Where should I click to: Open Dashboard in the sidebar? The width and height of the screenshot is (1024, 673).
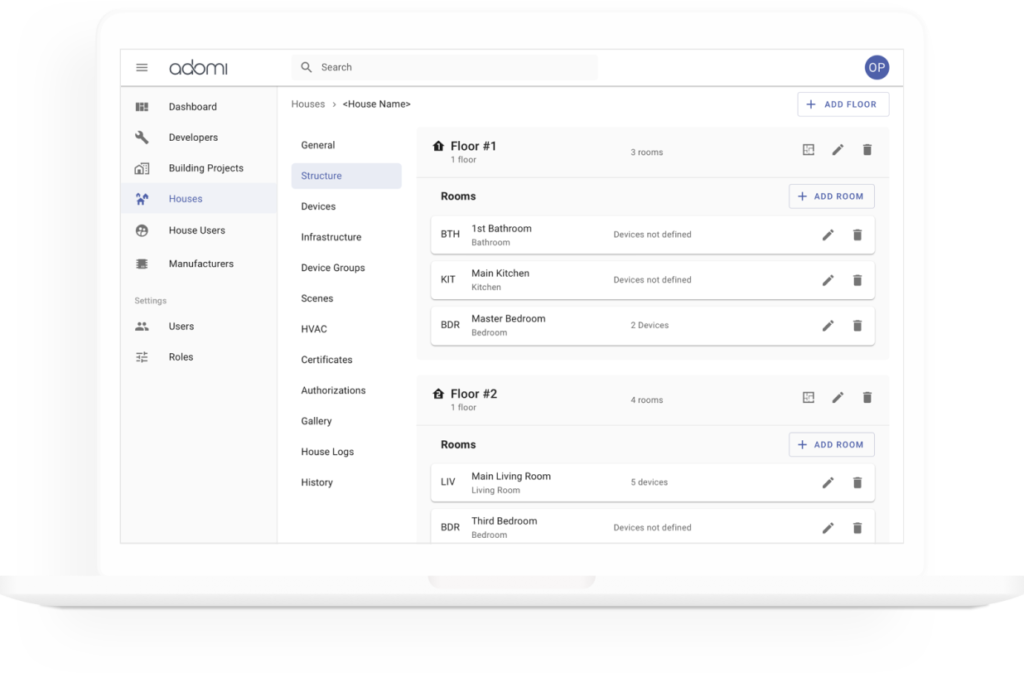[199, 106]
